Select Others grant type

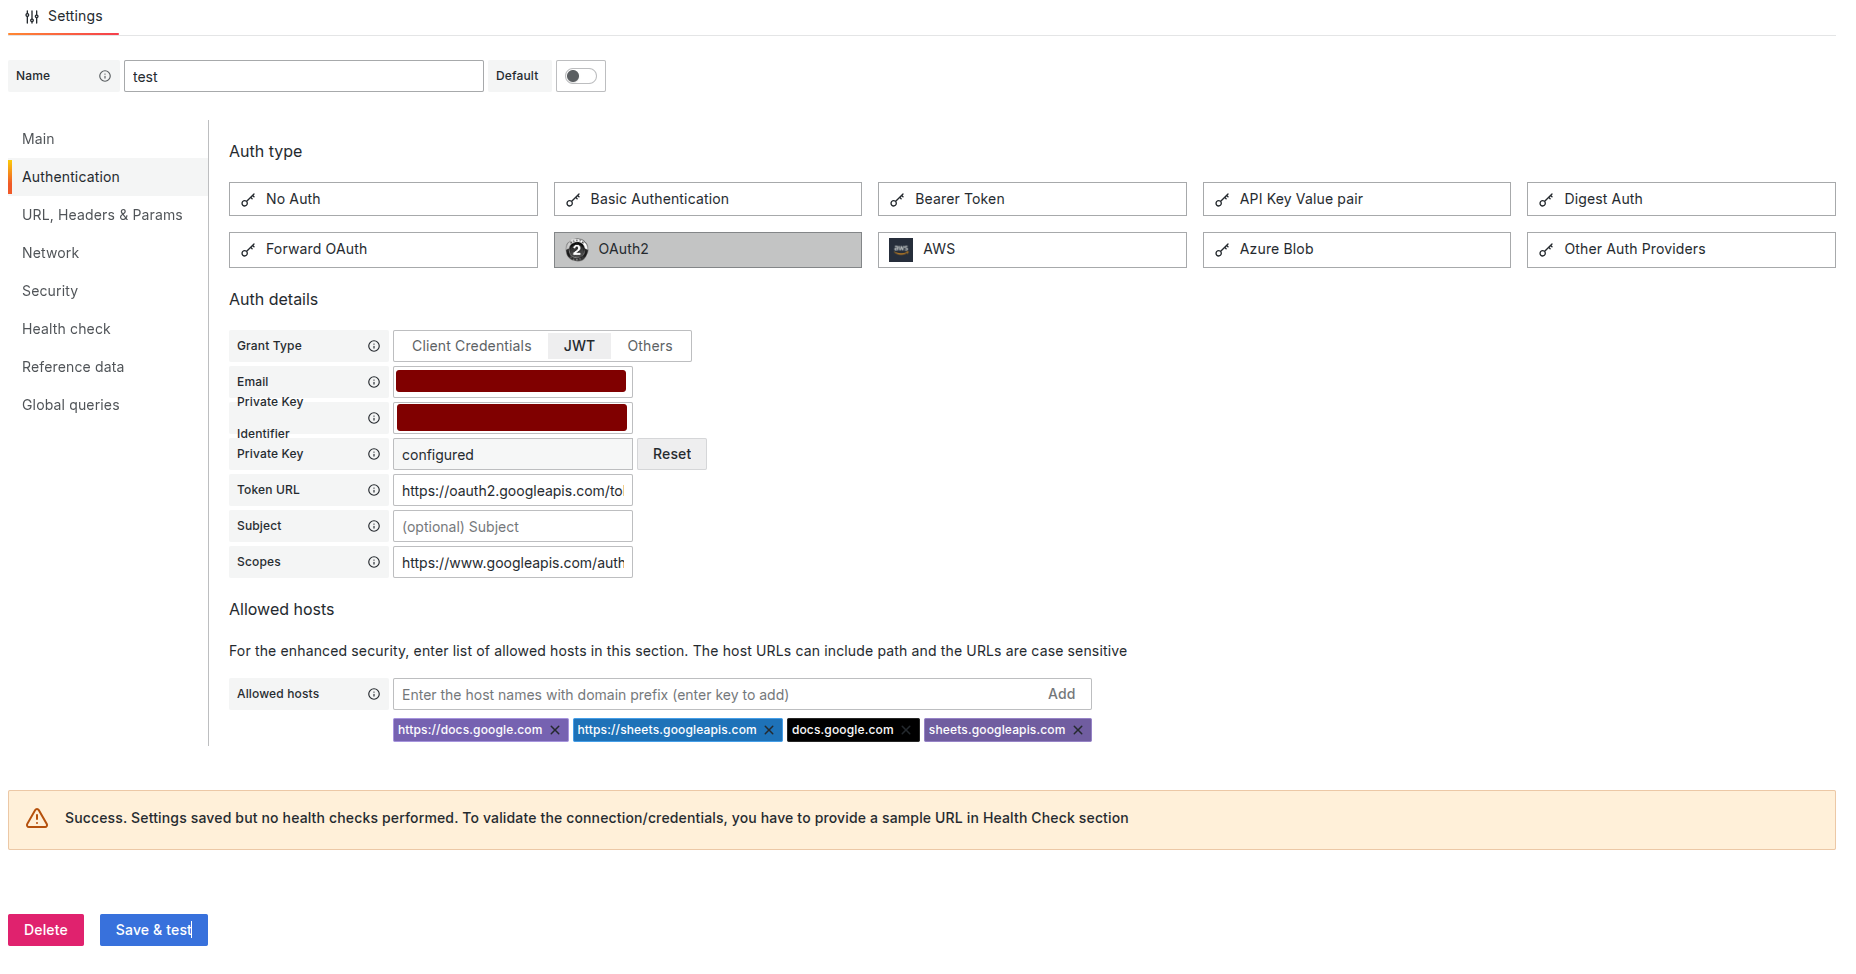pyautogui.click(x=649, y=345)
